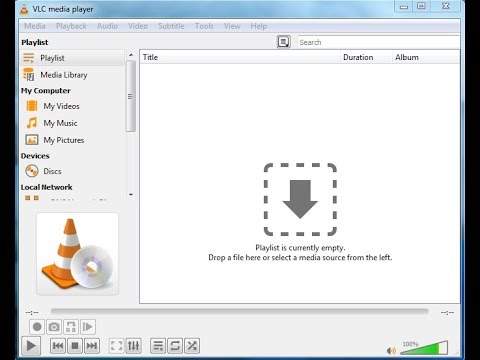Select Playlist in the sidebar
The image size is (480, 360).
click(72, 58)
